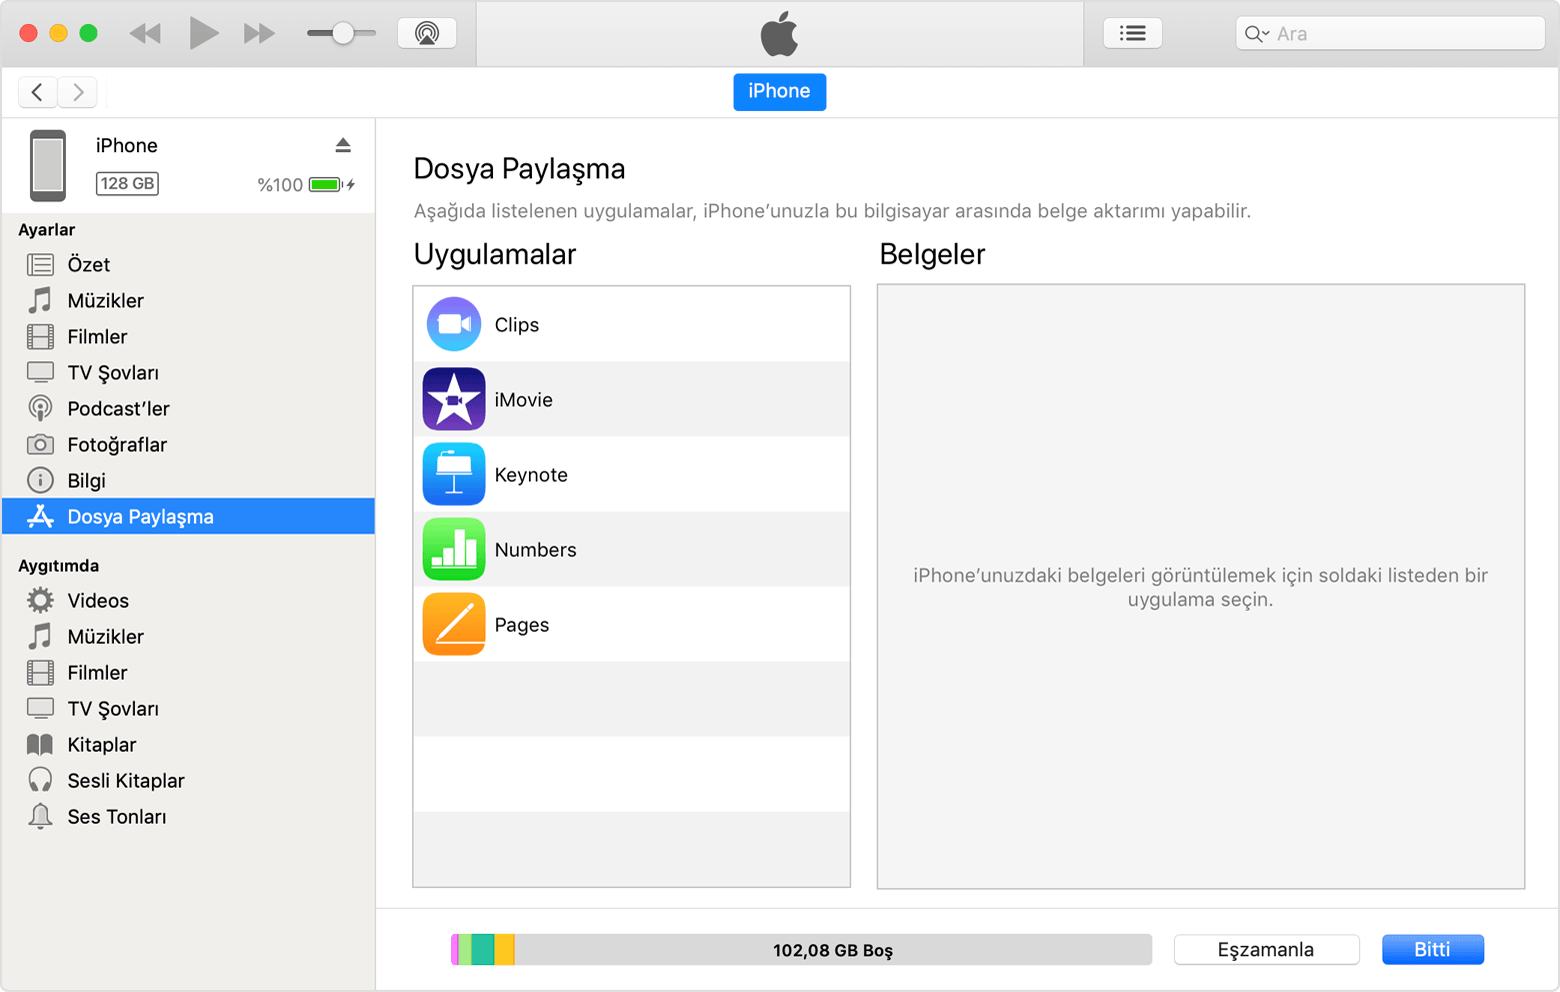Viewport: 1560px width, 992px height.
Task: Open TV Şovları under Ayarlar
Action: point(188,372)
